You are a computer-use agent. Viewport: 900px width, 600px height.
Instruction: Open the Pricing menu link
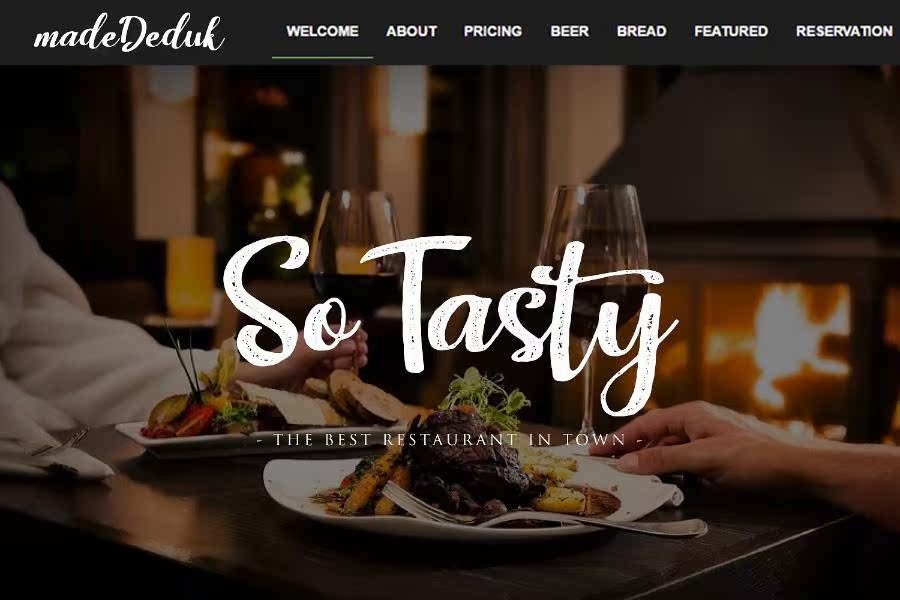(x=493, y=31)
